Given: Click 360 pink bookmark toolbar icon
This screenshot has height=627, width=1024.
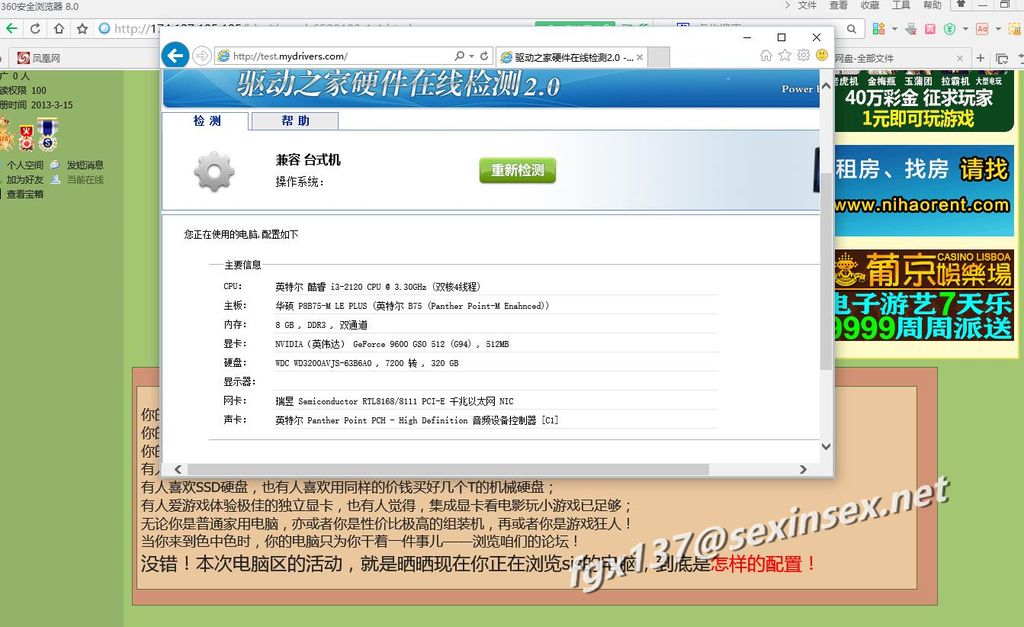Looking at the screenshot, I should pos(931,29).
